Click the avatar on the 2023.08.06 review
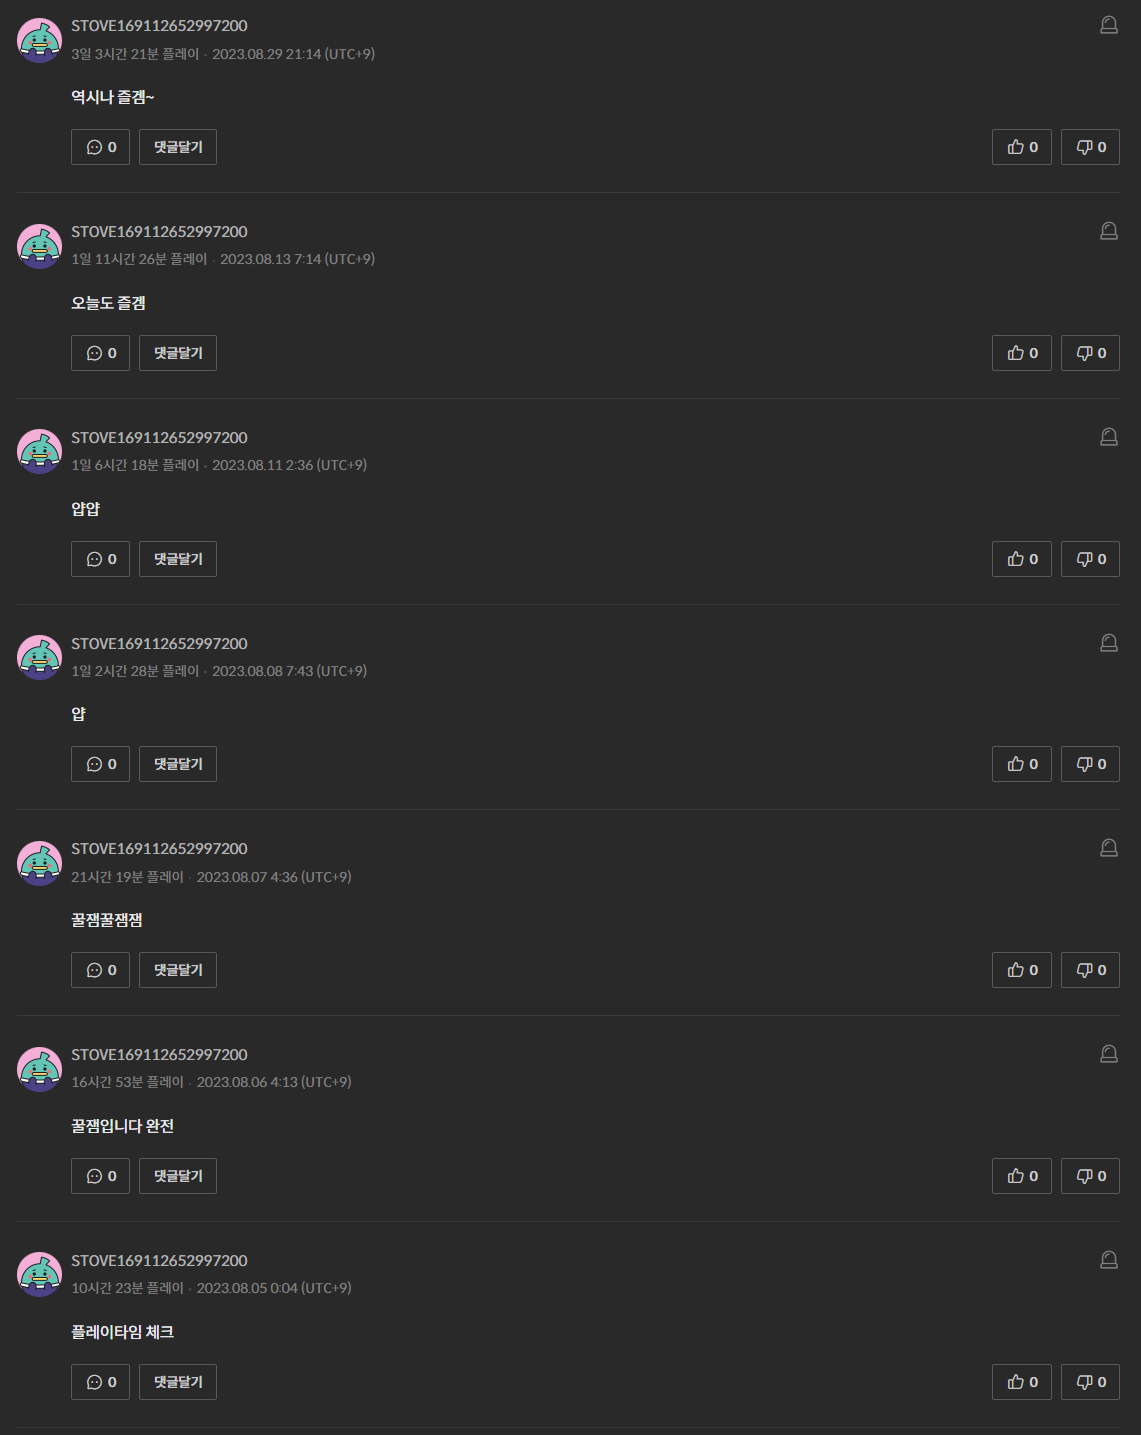 40,1069
